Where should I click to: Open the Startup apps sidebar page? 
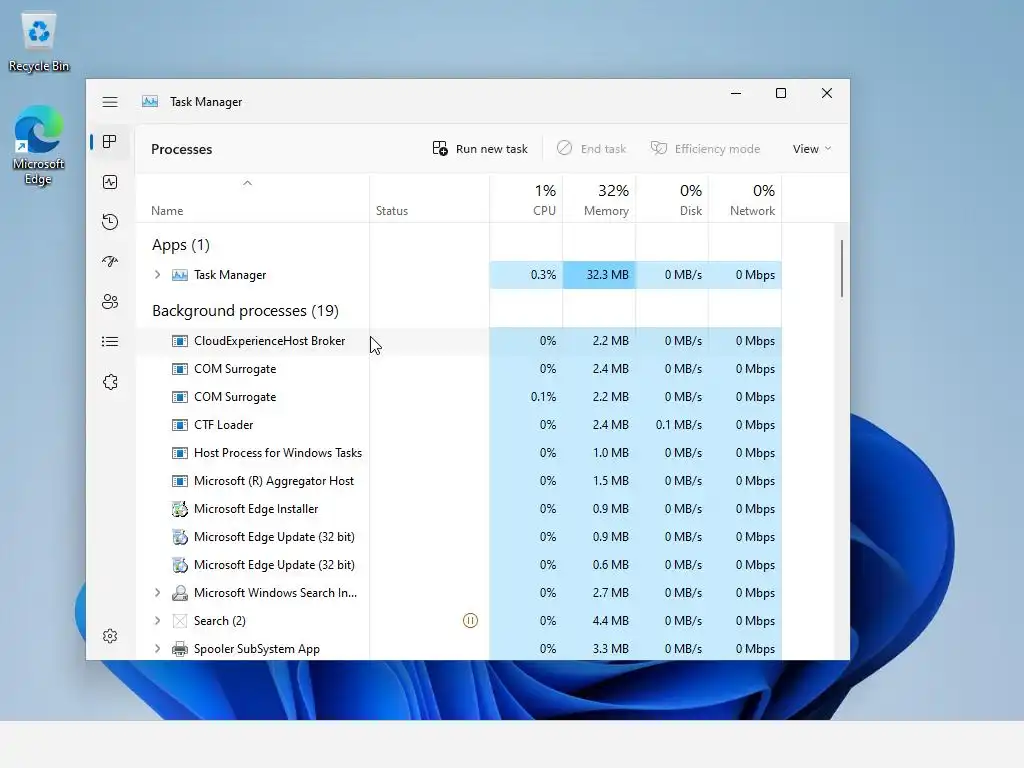tap(110, 262)
